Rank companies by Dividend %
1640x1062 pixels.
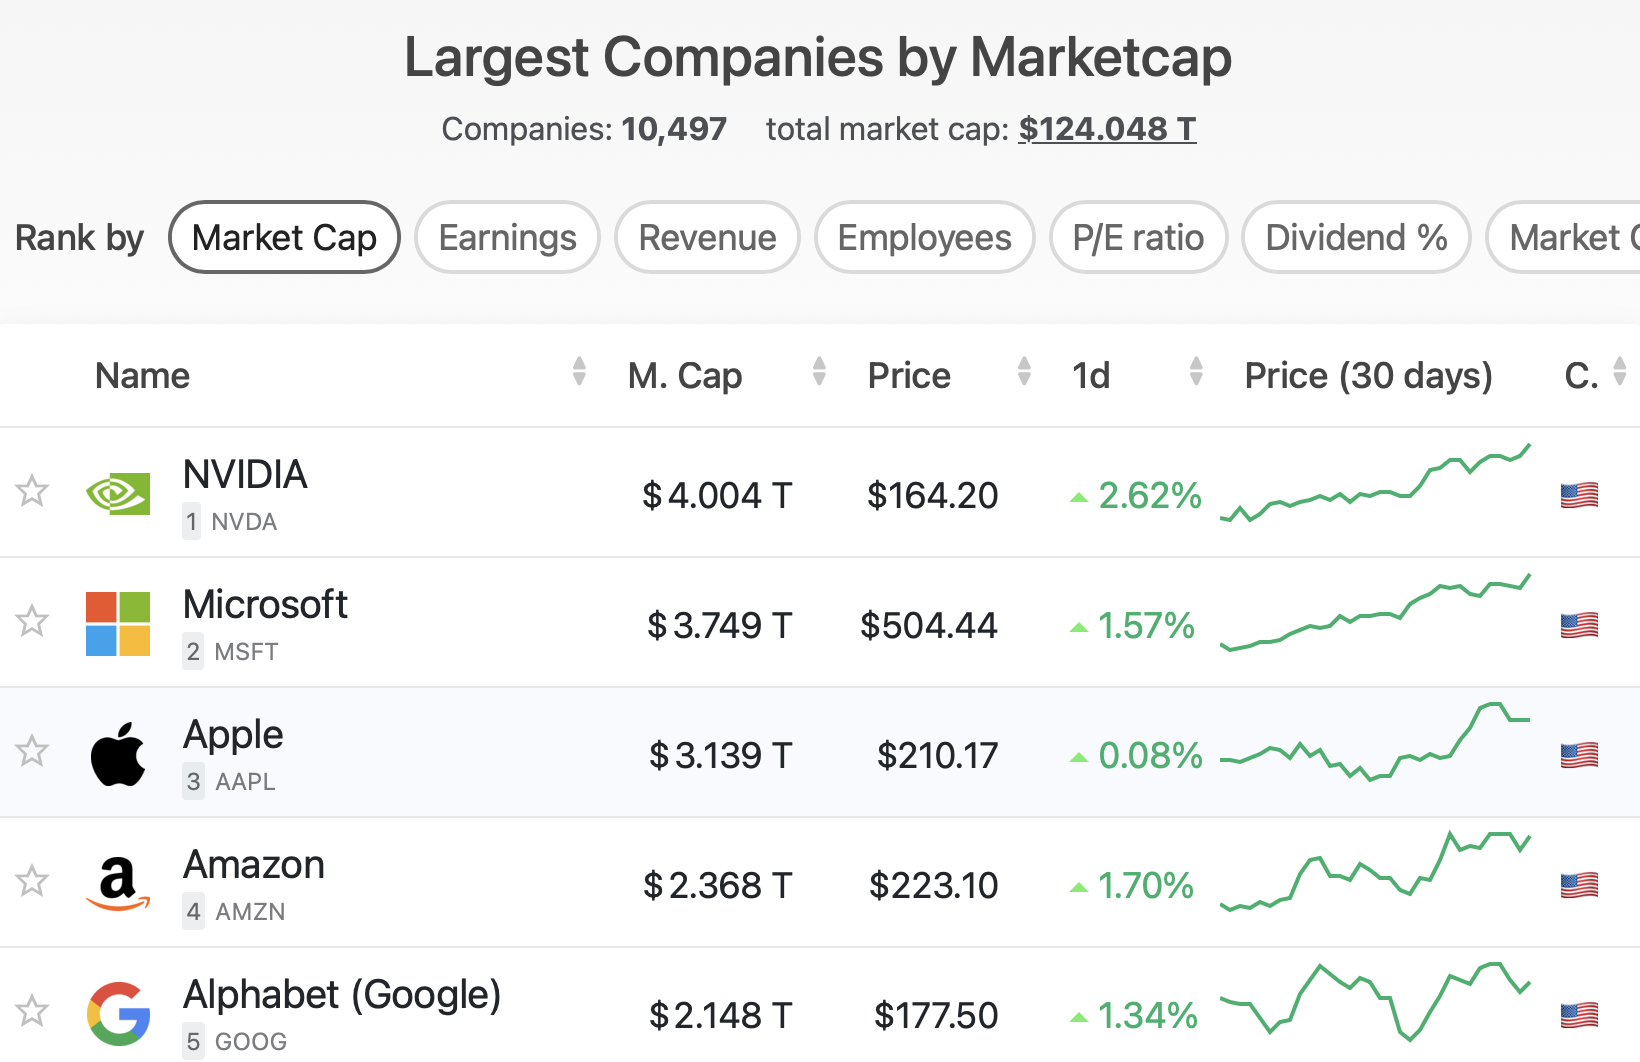[x=1356, y=237]
